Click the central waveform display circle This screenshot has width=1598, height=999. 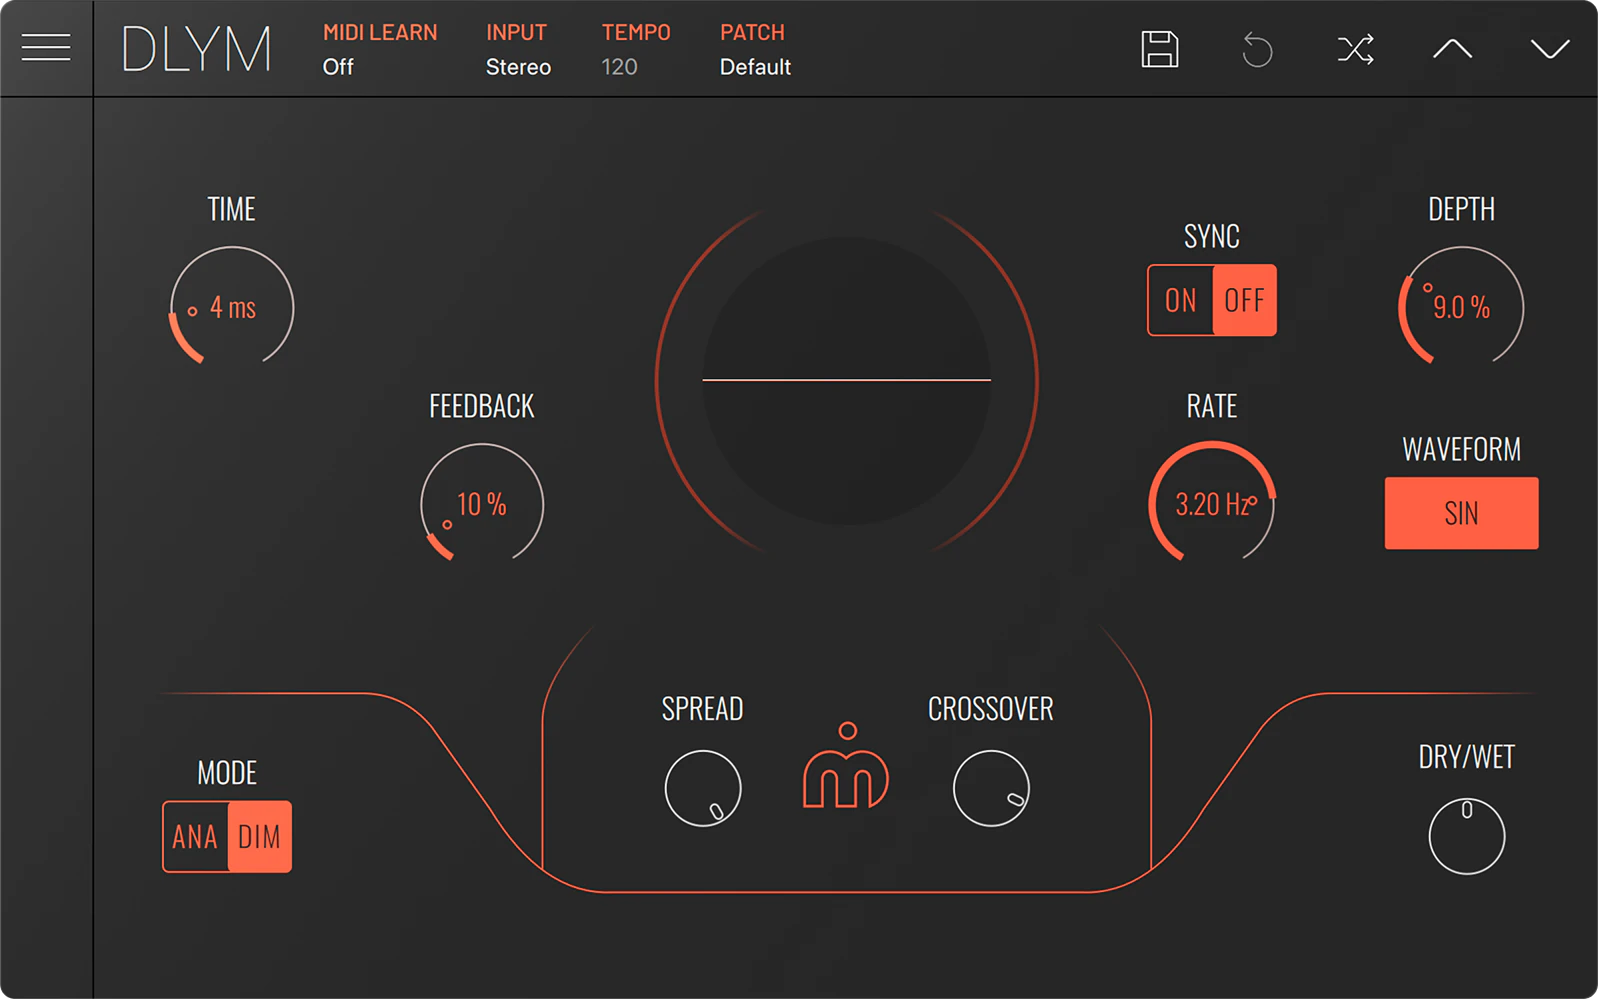846,380
